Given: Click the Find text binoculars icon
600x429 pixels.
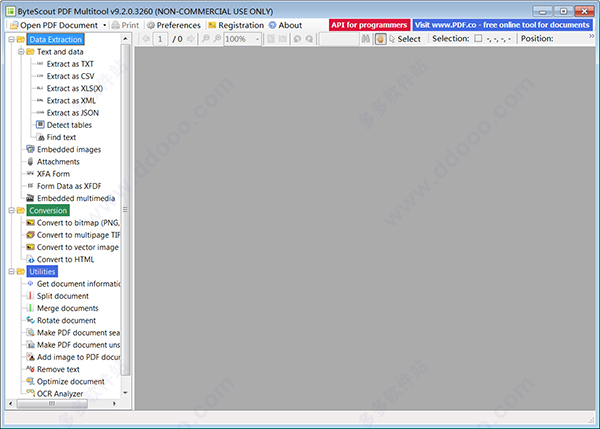Looking at the screenshot, I should click(x=41, y=137).
